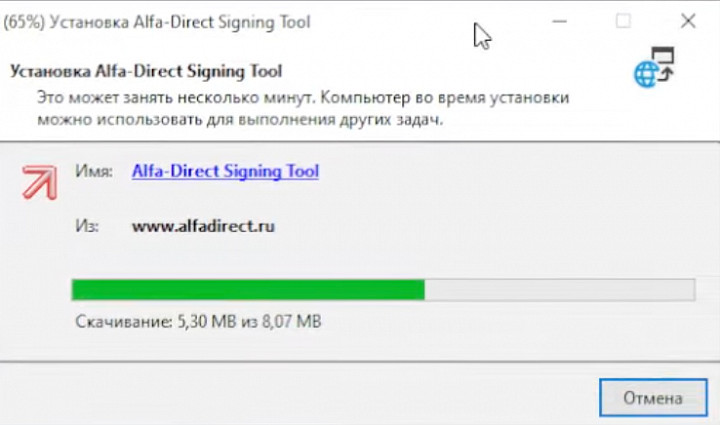The width and height of the screenshot is (720, 425).
Task: Click the bold Установка Alfa-Direct Signing Tool heading
Action: (146, 72)
